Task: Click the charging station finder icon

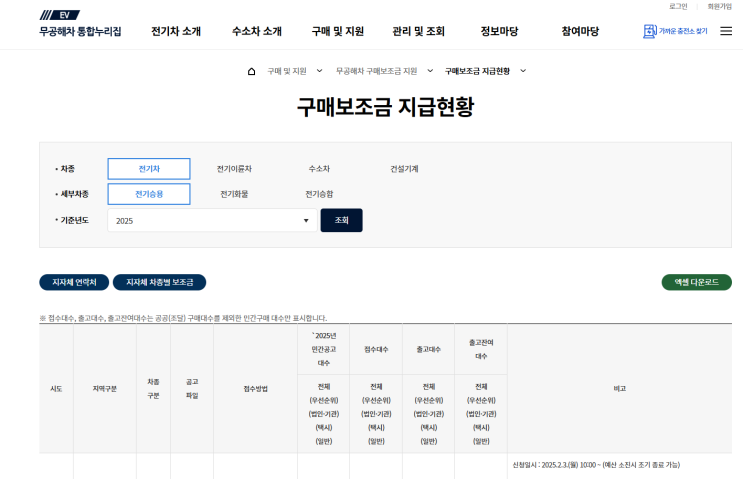Action: tap(650, 31)
